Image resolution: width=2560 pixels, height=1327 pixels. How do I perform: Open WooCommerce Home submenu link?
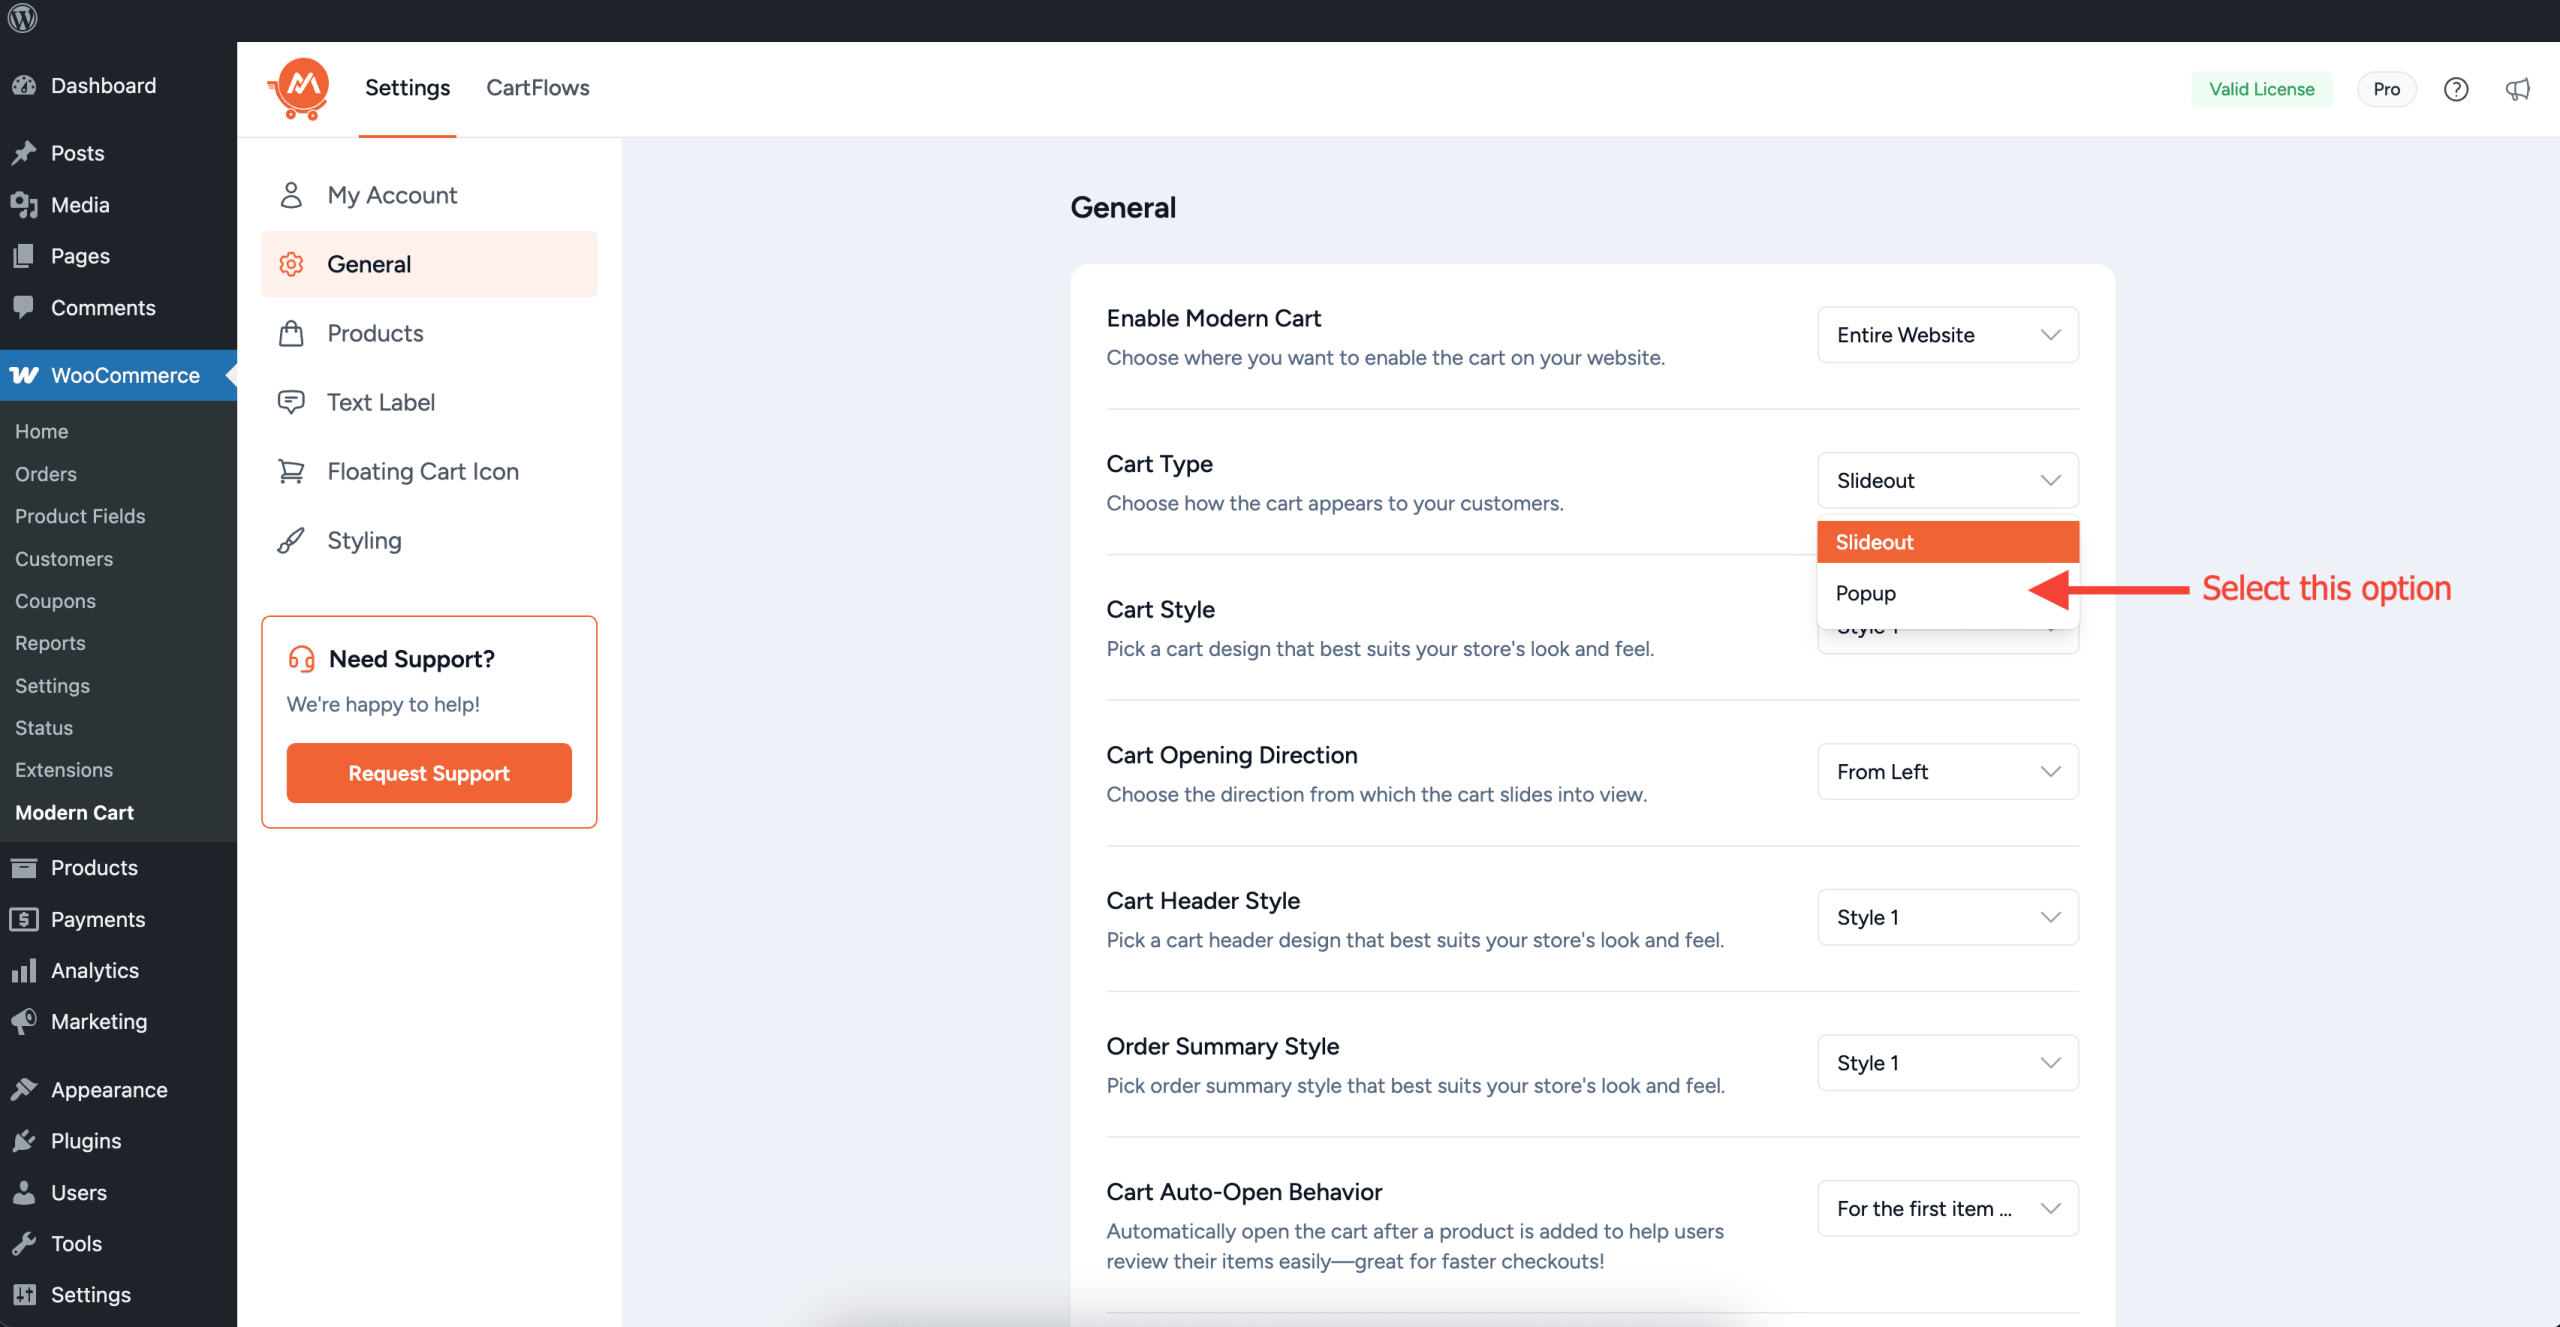pos(41,431)
